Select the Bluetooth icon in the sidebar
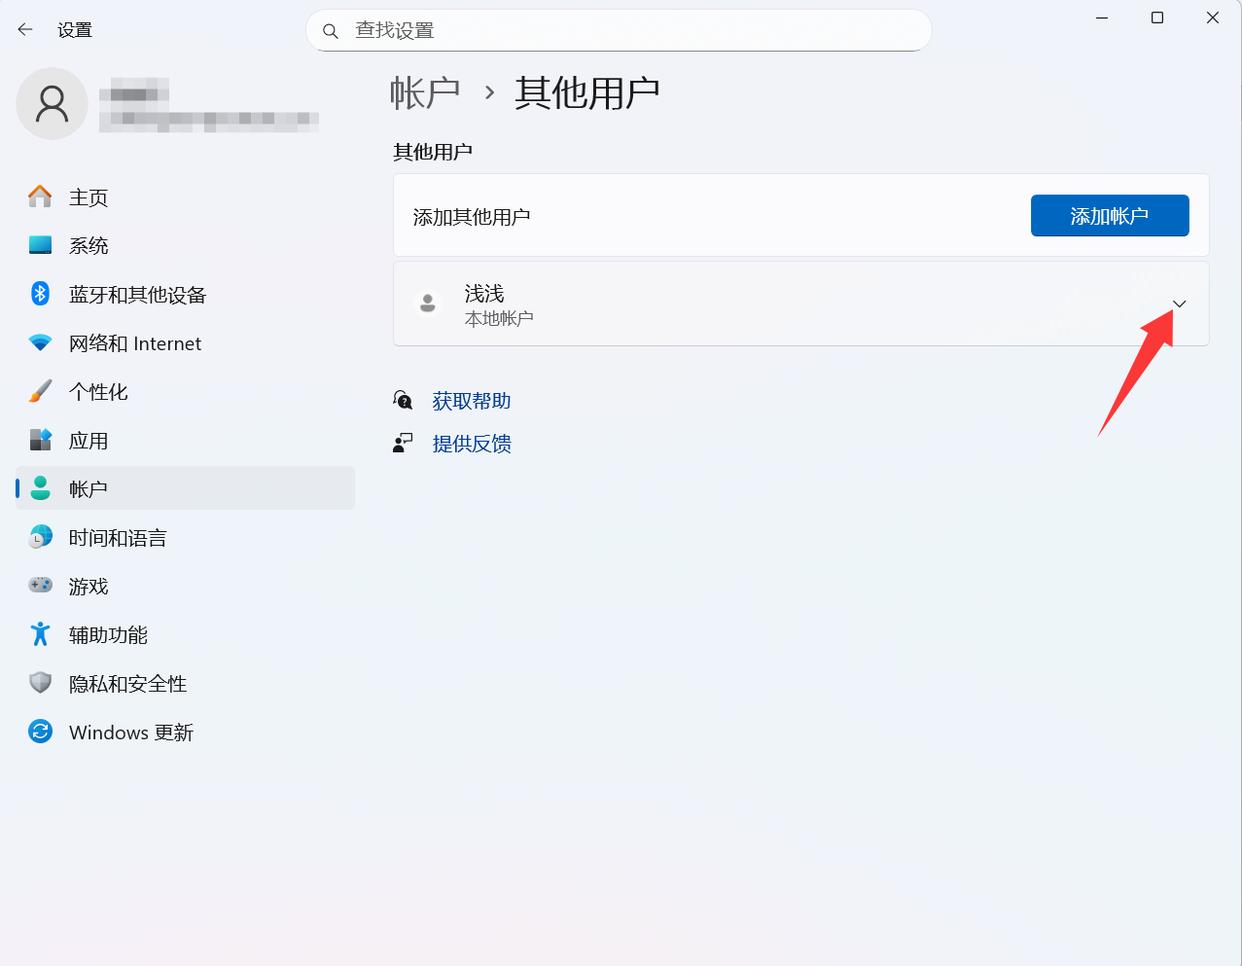The image size is (1242, 966). click(40, 294)
